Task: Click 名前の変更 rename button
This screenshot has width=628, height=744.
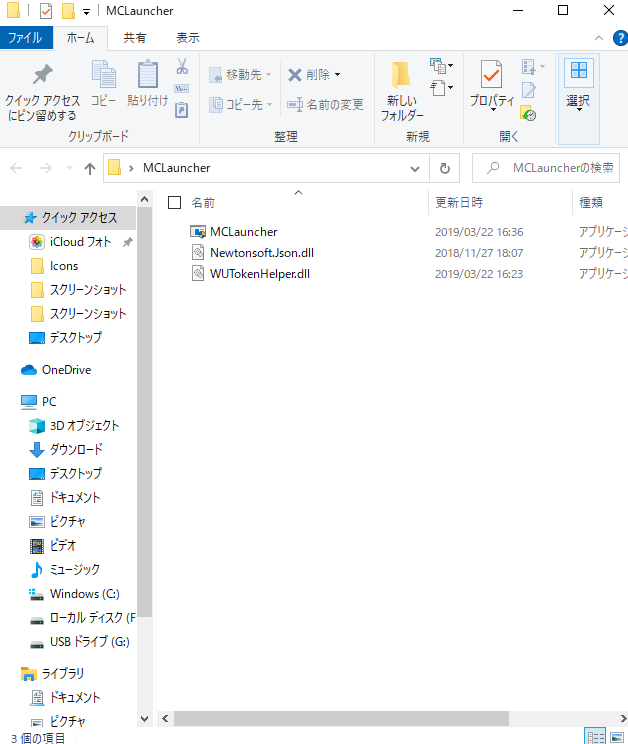Action: [326, 104]
